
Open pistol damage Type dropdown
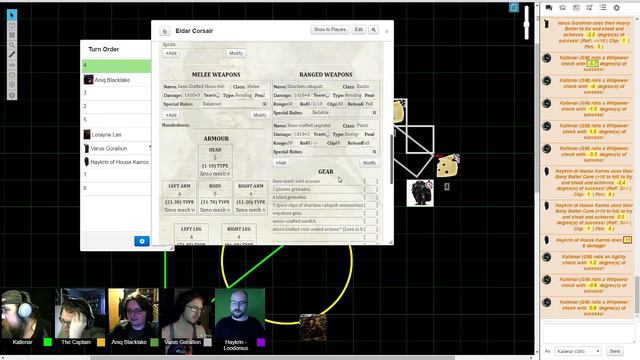pyautogui.click(x=353, y=134)
